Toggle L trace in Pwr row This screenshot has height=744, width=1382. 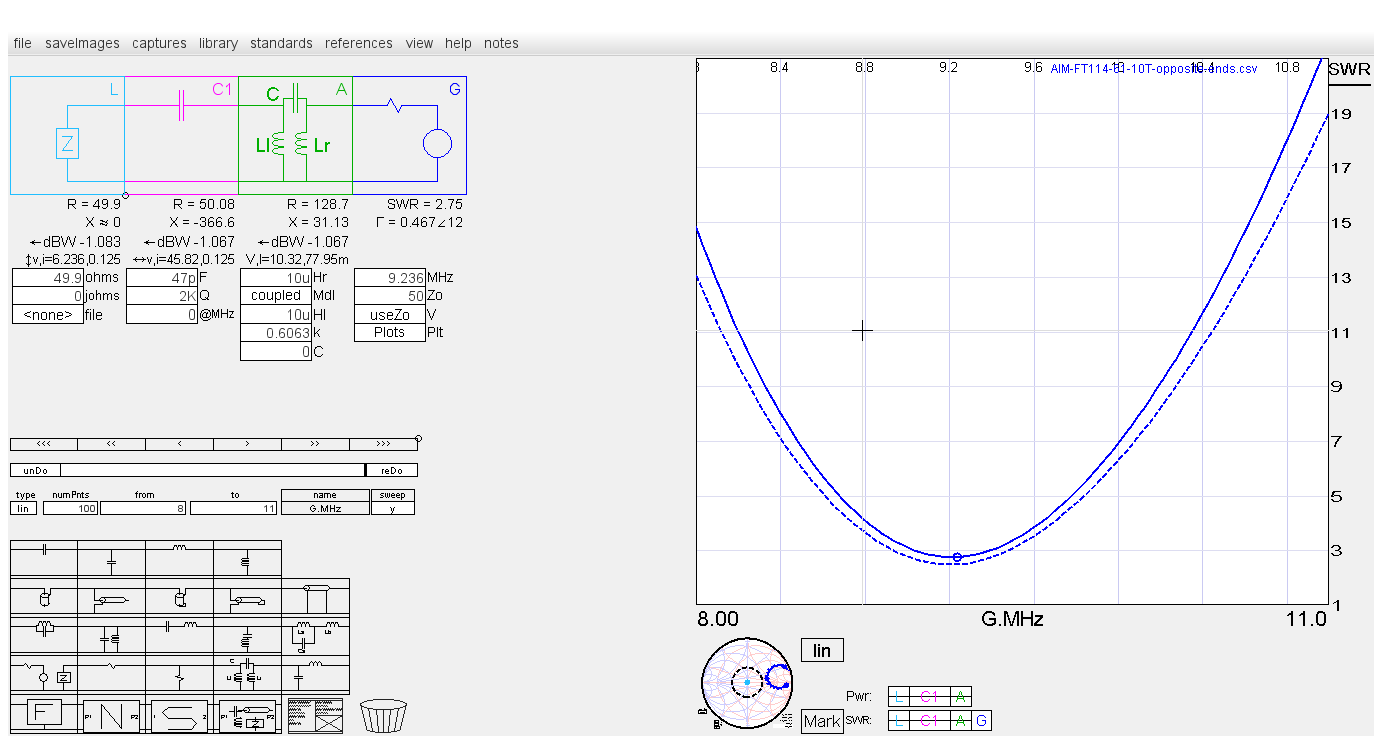(x=898, y=696)
